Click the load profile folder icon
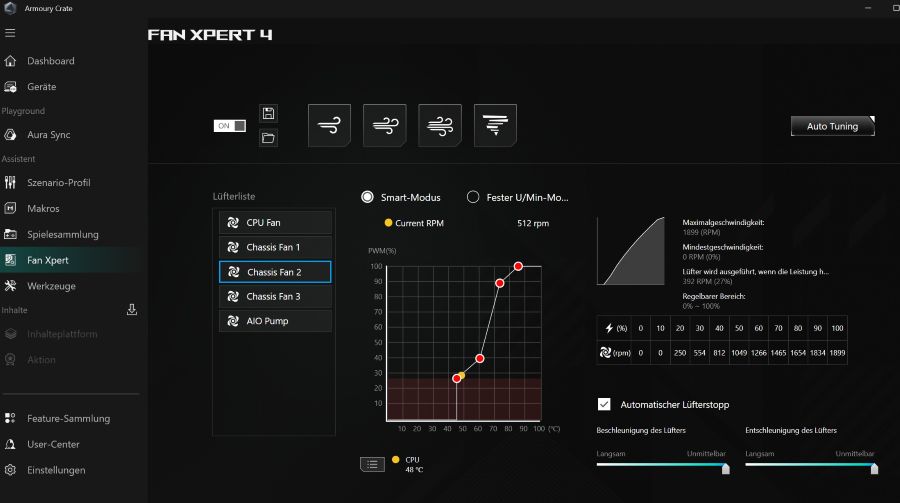 [267, 138]
